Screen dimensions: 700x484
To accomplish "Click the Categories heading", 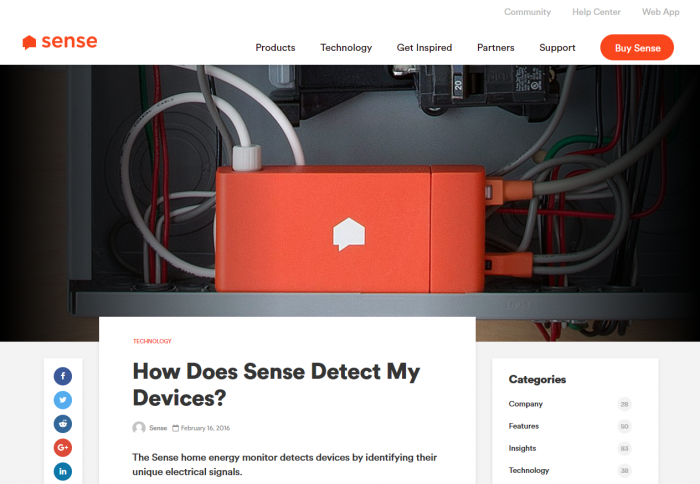I will click(x=537, y=379).
